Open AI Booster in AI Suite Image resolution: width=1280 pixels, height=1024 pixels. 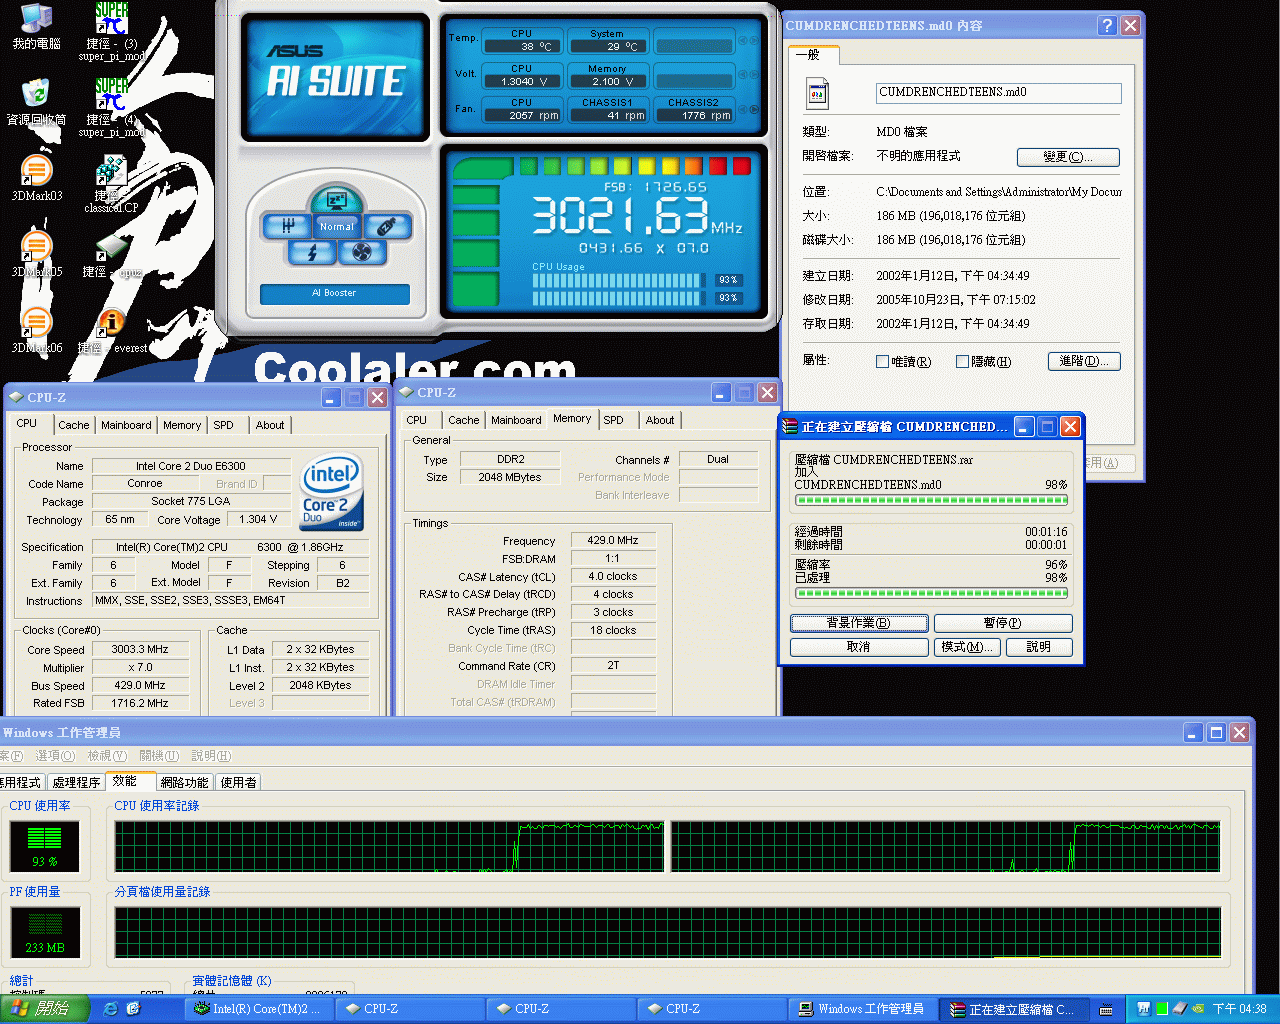coord(334,293)
